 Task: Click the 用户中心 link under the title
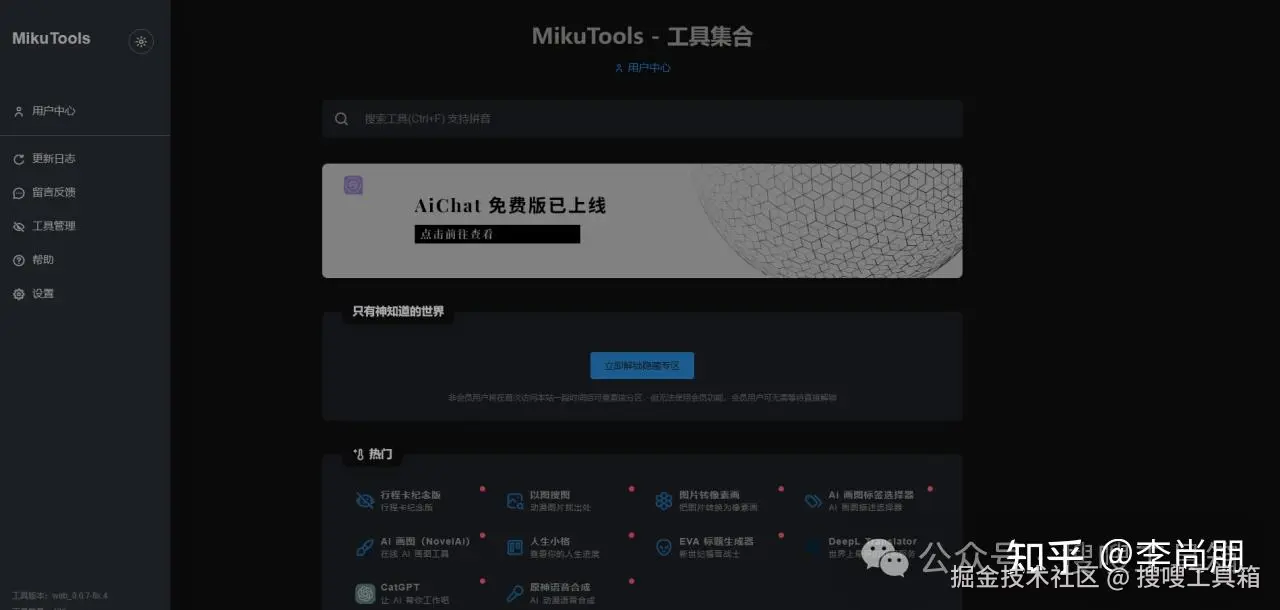point(642,68)
